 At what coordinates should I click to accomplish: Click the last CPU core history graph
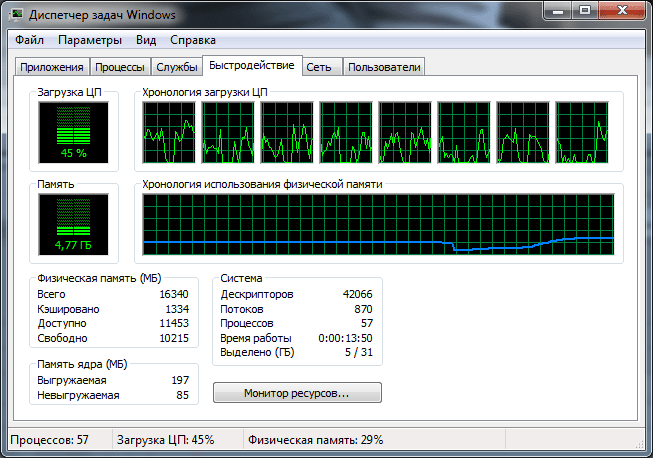click(x=582, y=132)
